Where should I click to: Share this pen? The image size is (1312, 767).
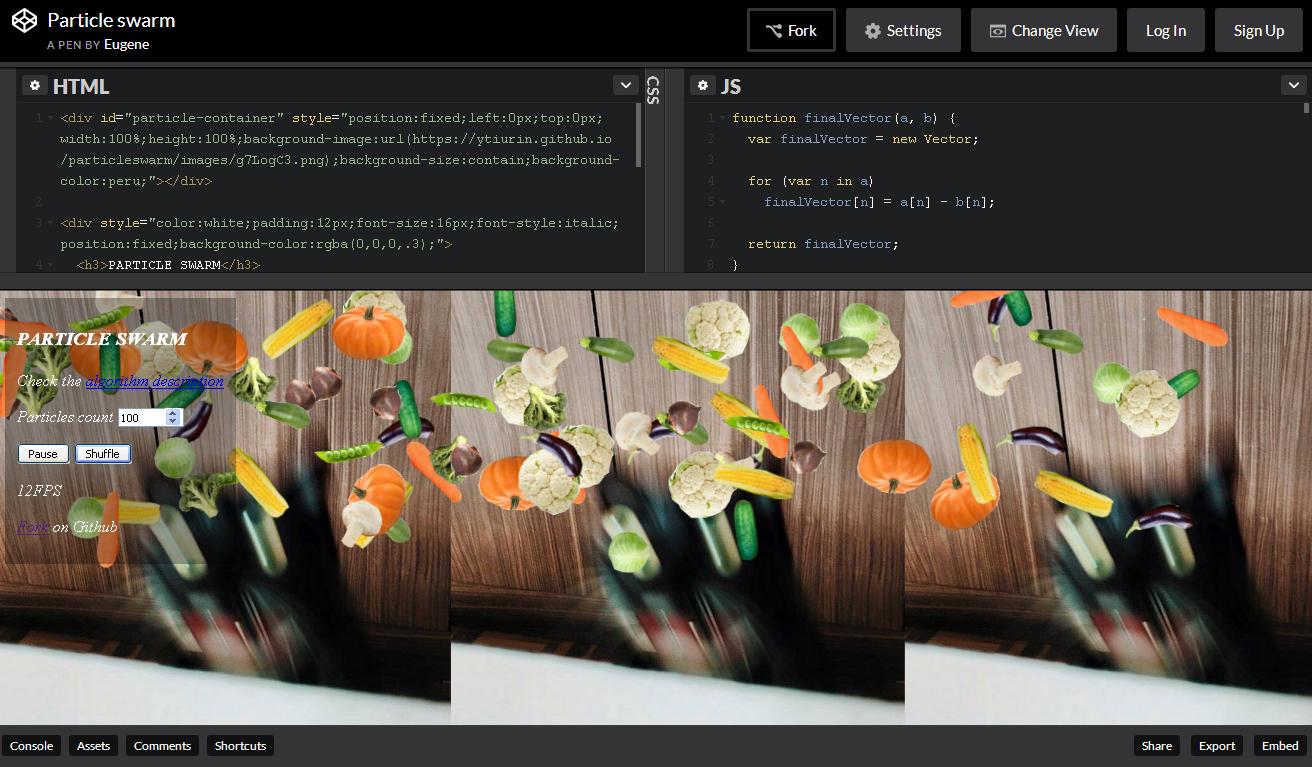point(1157,746)
